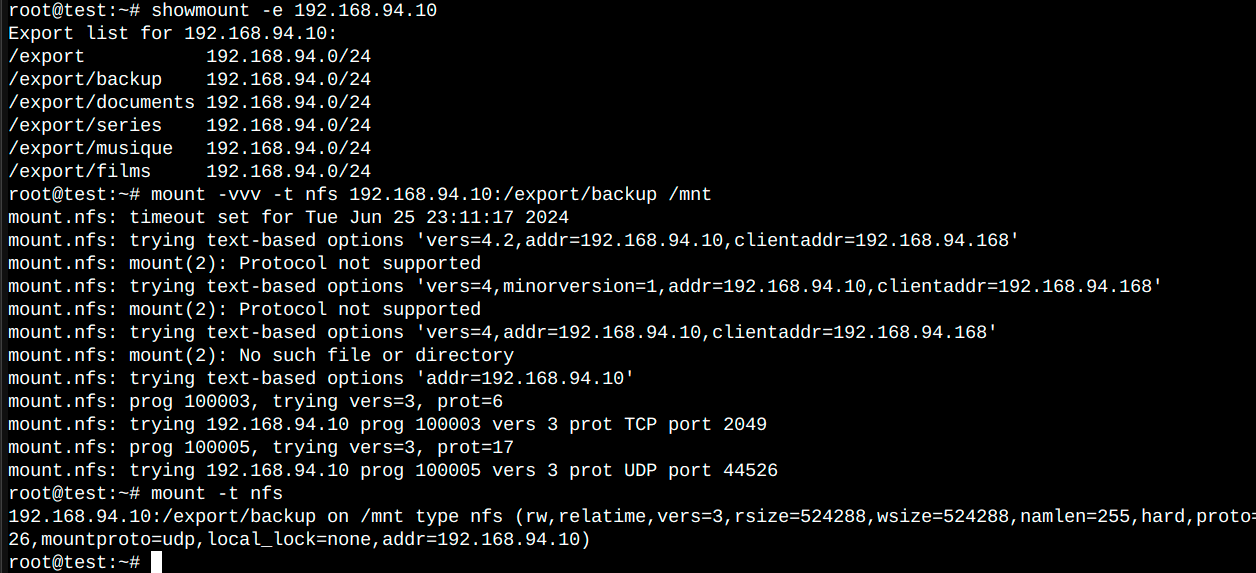This screenshot has width=1256, height=573.
Task: Click the terminal cursor at the last prompt
Action: click(x=156, y=562)
